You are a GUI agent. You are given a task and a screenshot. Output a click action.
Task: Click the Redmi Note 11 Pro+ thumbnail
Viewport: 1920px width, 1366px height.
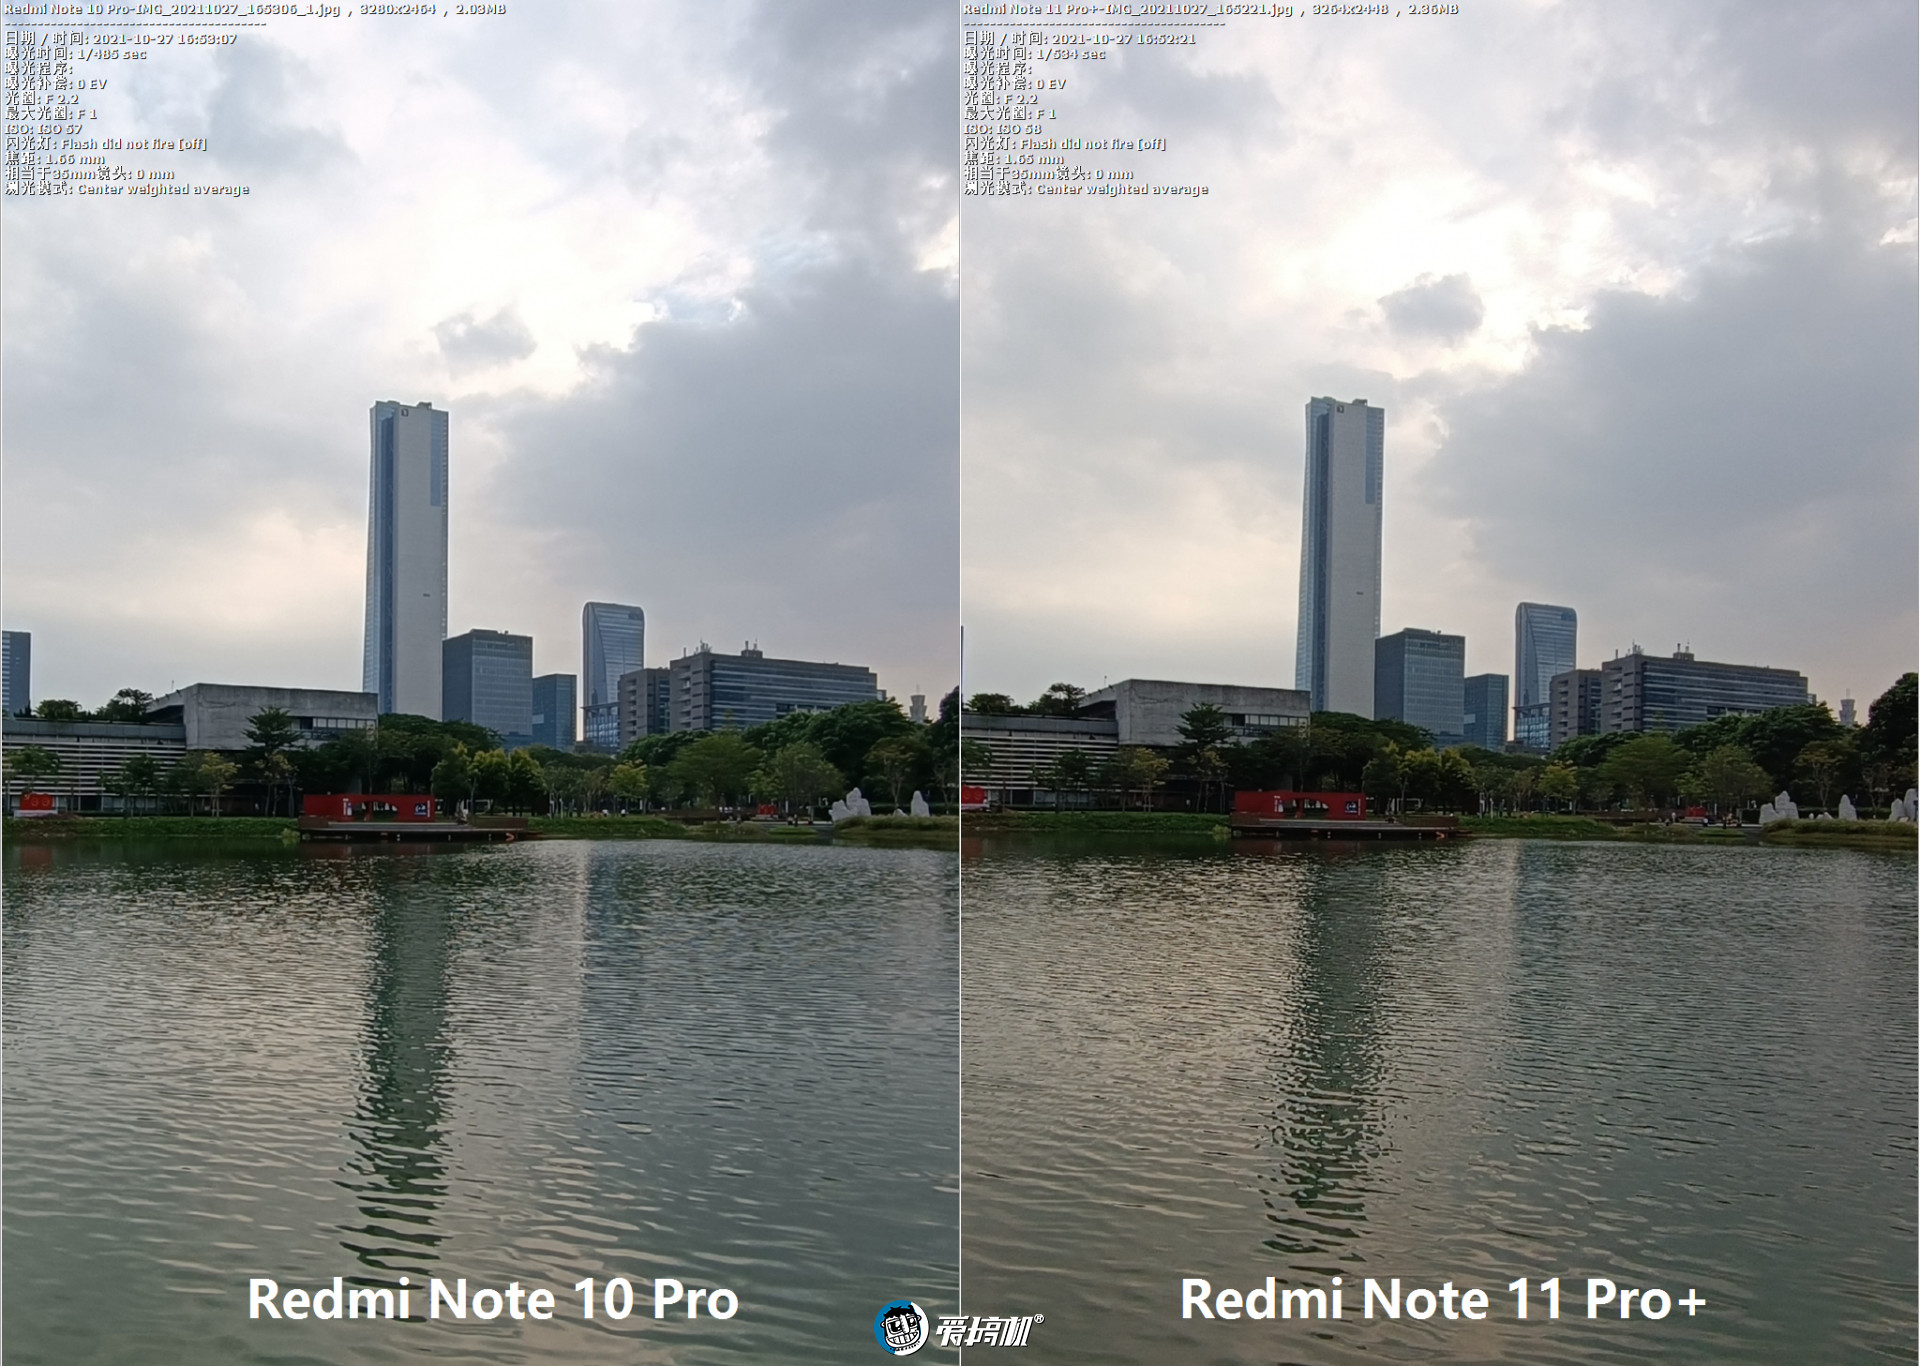(x=1441, y=683)
